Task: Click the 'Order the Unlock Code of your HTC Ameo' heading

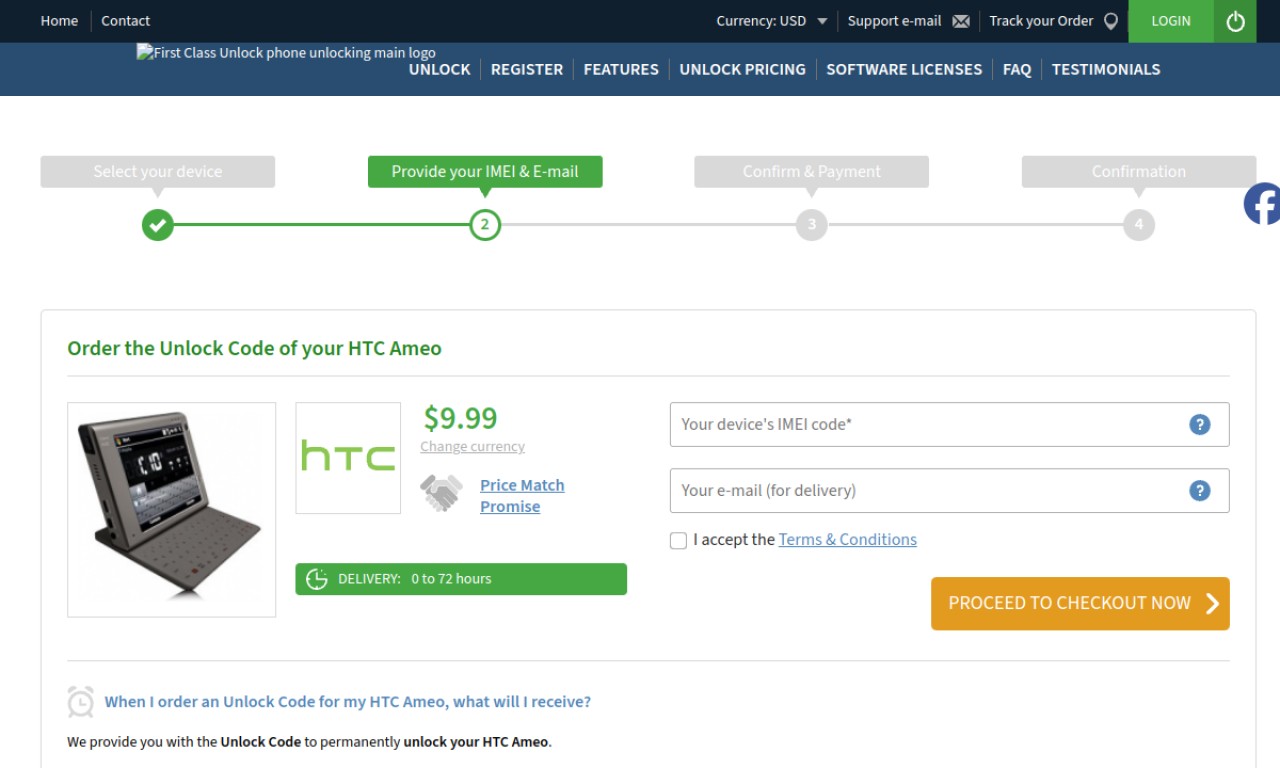Action: tap(254, 349)
